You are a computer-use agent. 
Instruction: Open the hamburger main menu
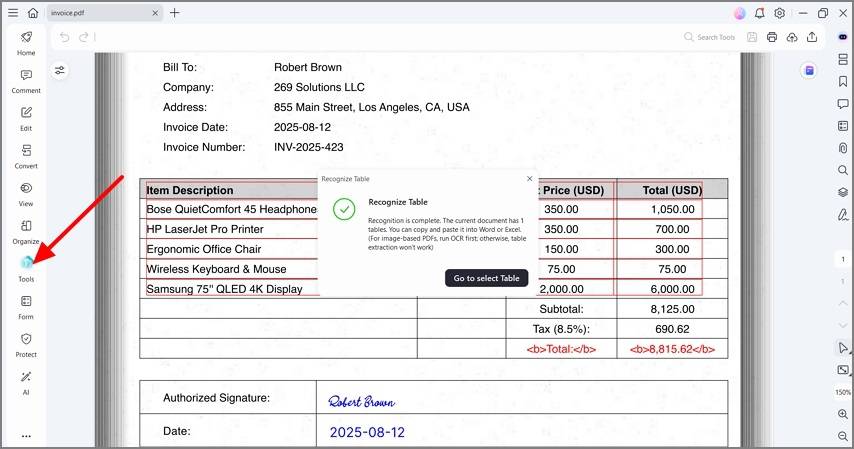coord(12,13)
